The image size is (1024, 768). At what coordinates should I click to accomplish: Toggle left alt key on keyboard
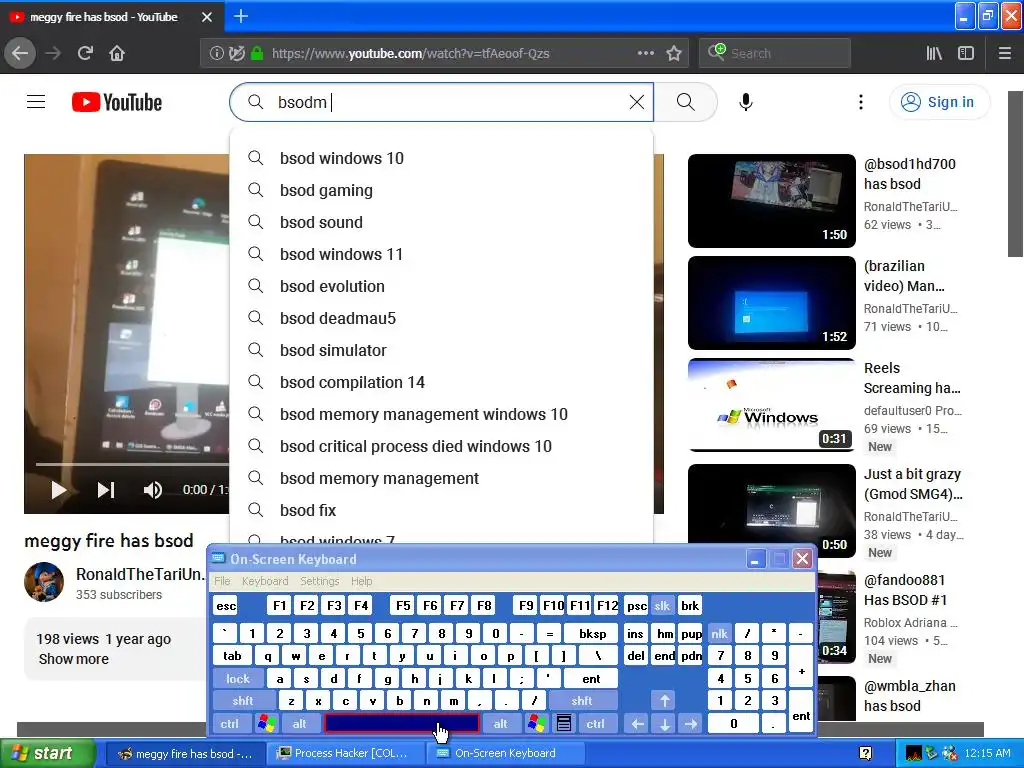(x=300, y=724)
